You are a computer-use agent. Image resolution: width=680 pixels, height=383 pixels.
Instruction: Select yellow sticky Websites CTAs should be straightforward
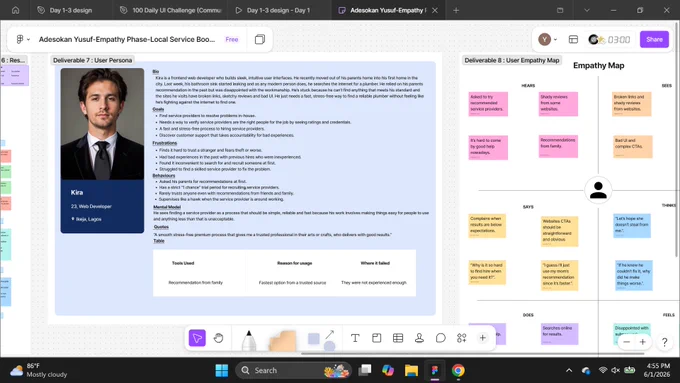[559, 231]
